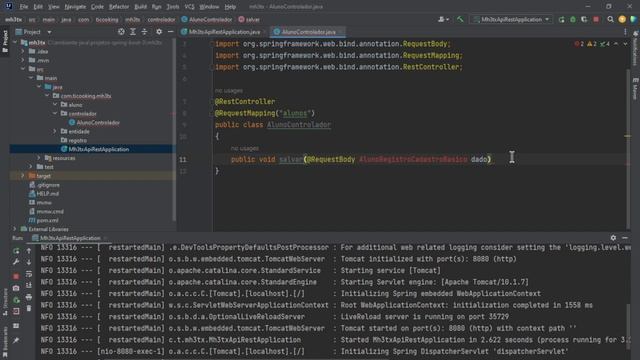The image size is (640, 360).
Task: Select Mh3txApiRestApplication in project tree
Action: [99, 149]
